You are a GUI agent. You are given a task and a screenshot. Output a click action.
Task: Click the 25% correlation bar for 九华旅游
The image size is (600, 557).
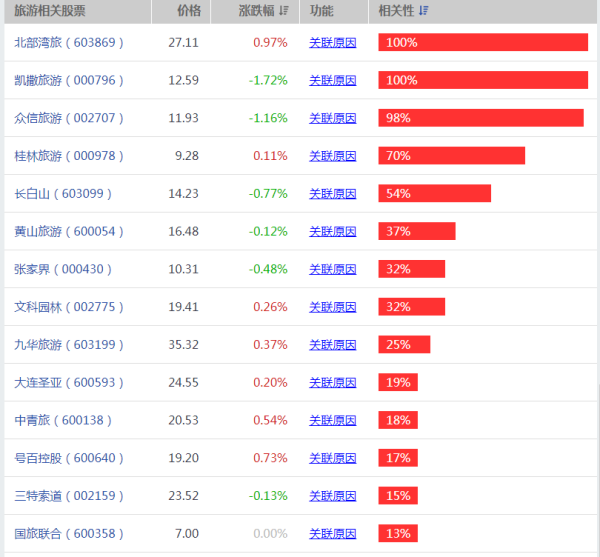(x=404, y=344)
